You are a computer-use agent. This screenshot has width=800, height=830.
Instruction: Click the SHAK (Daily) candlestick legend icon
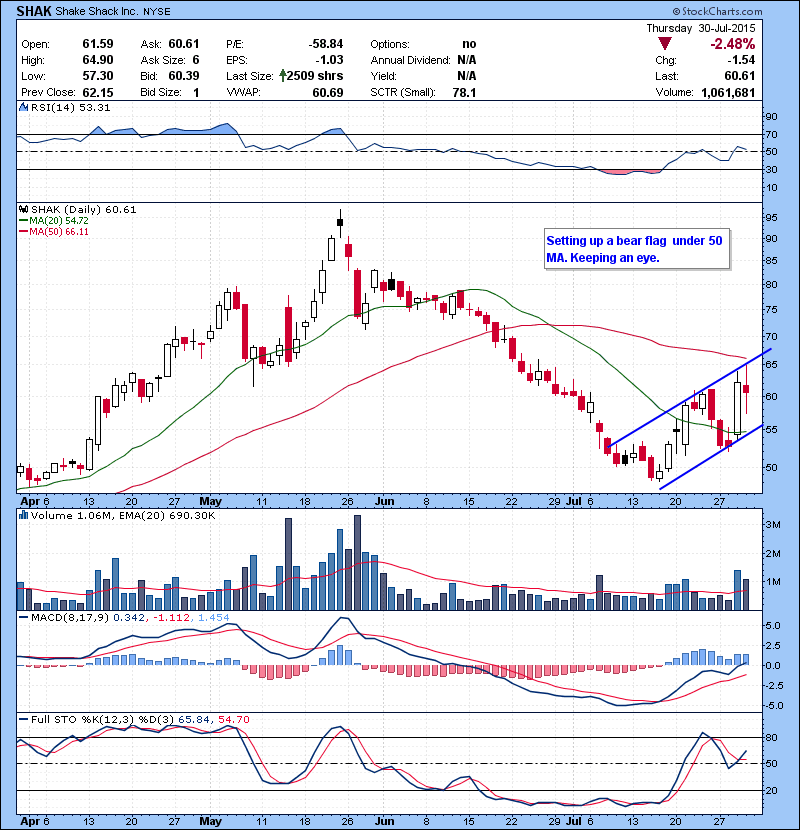click(x=23, y=209)
